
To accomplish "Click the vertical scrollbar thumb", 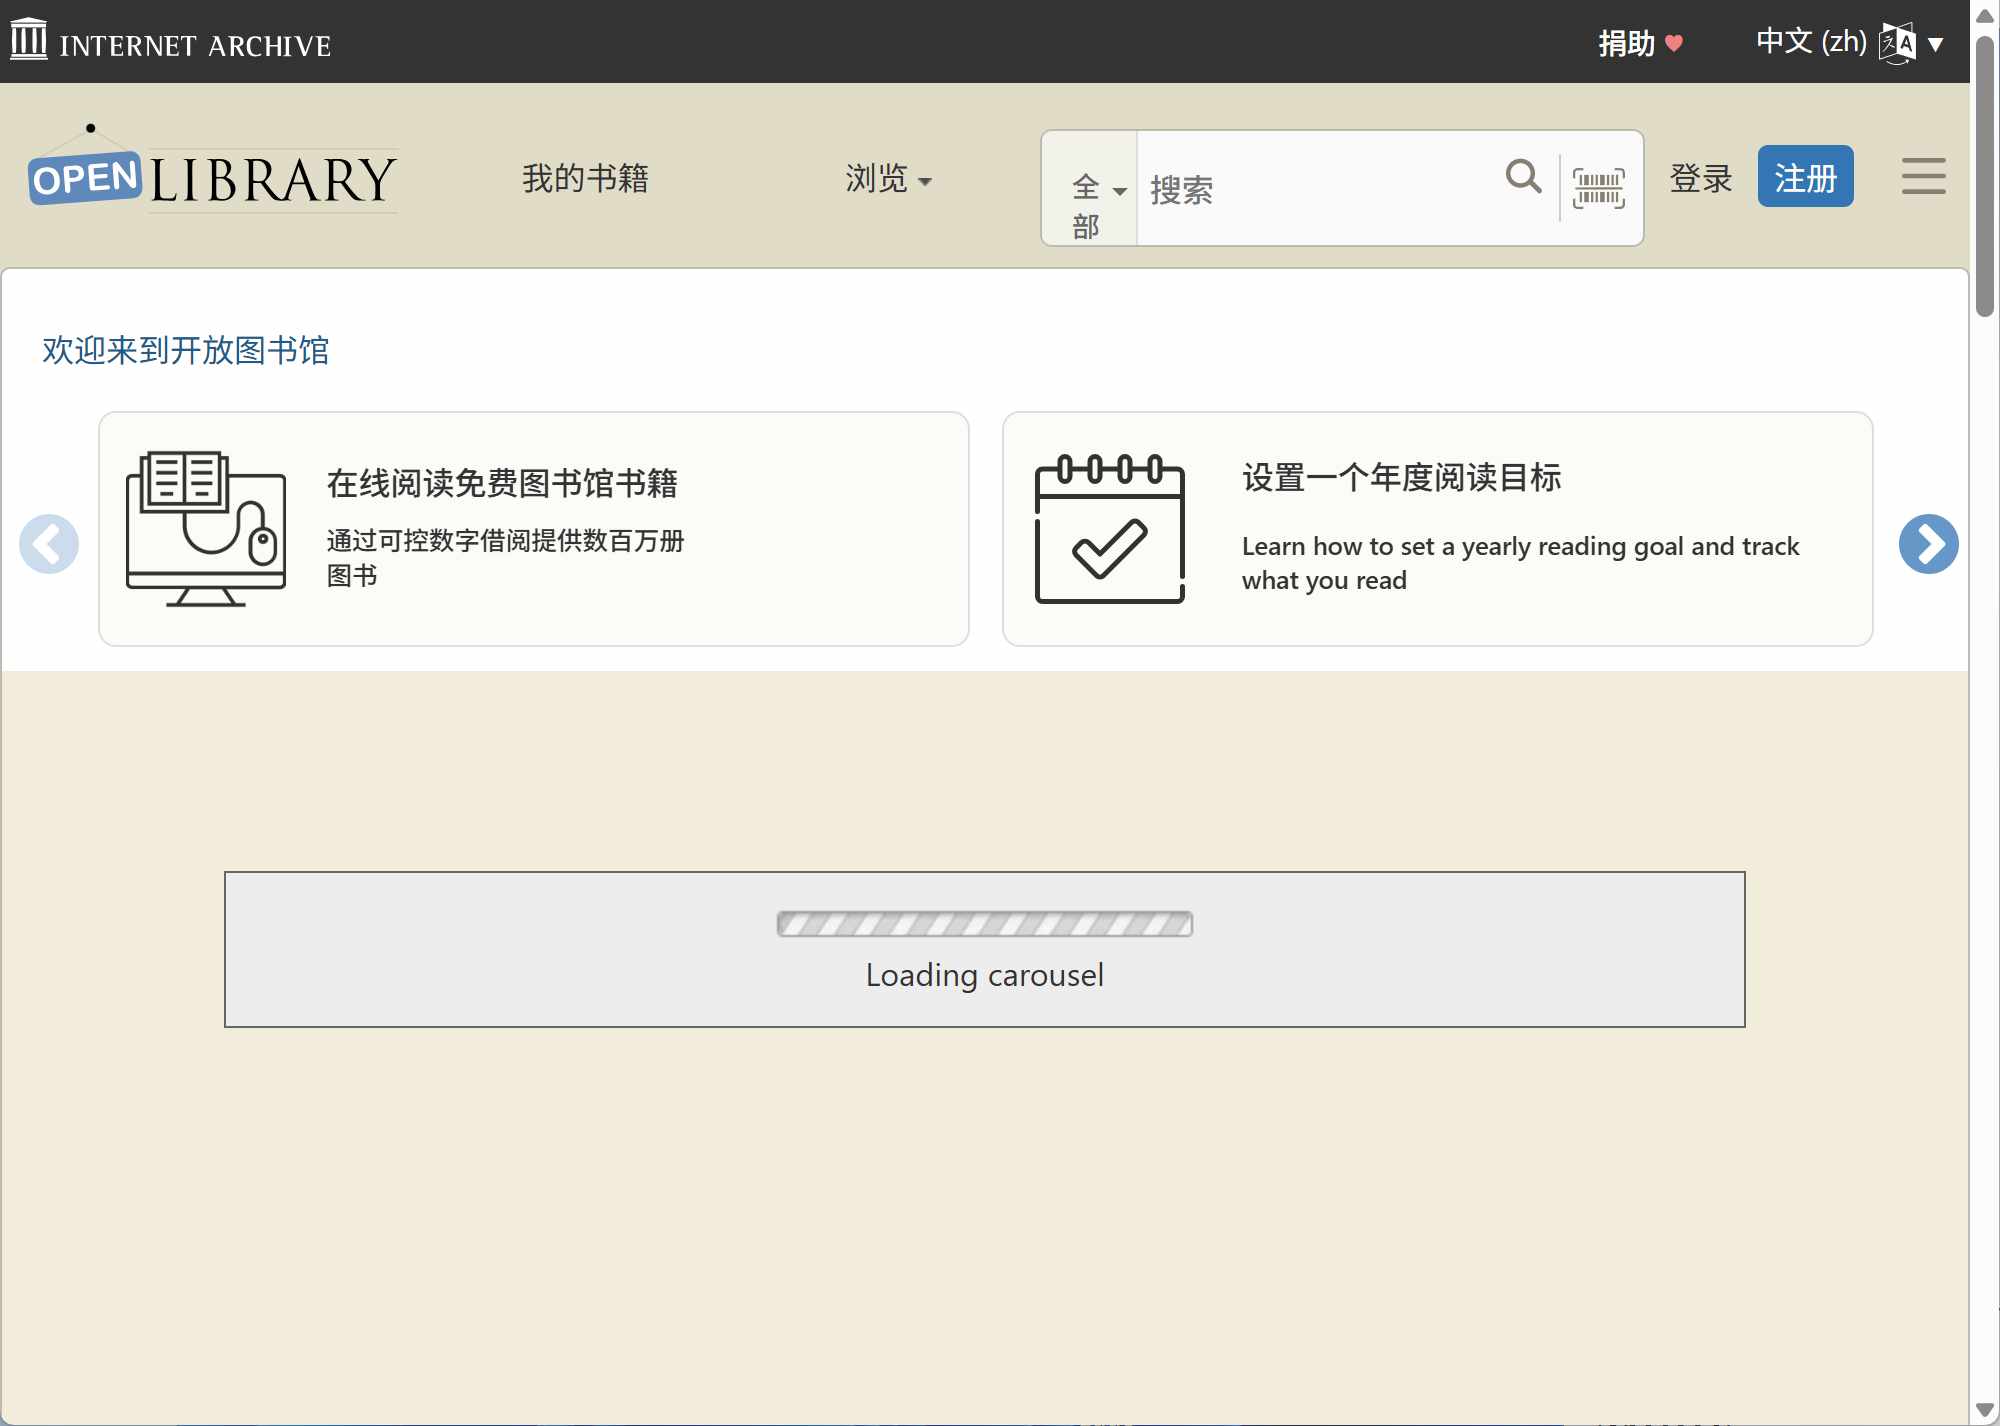I will click(1985, 175).
